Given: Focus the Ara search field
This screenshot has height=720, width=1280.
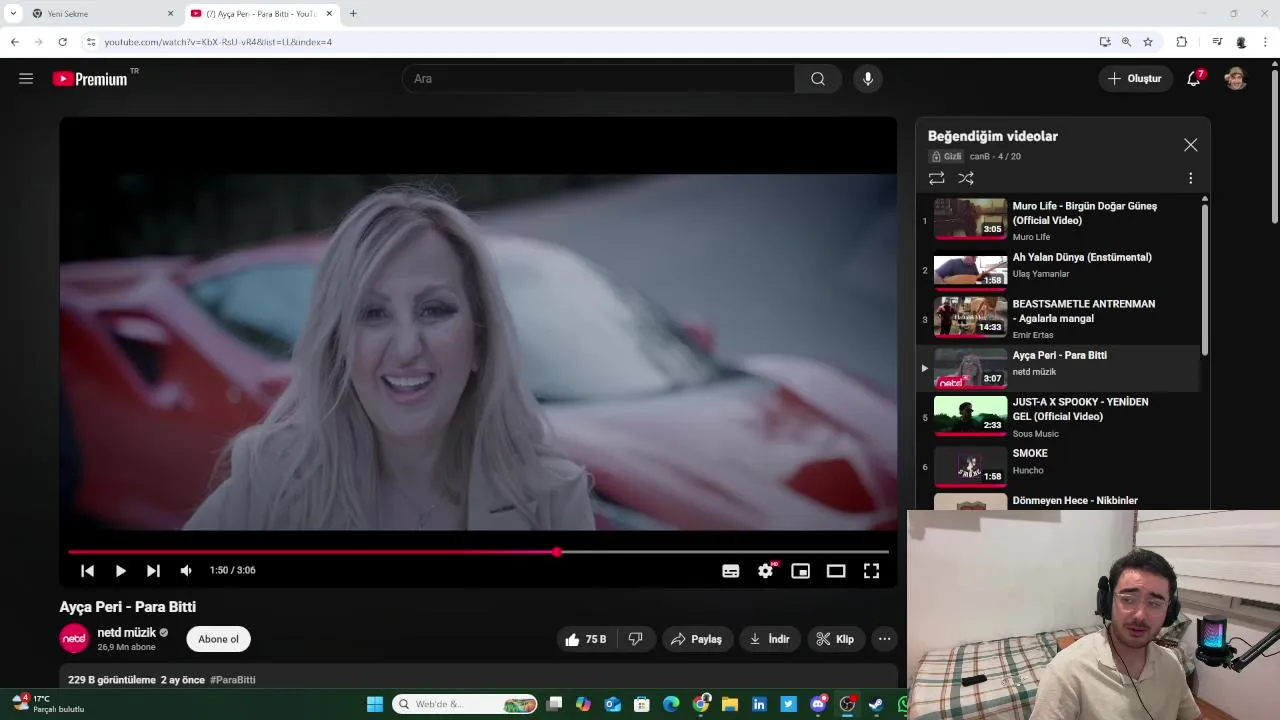Looking at the screenshot, I should [598, 79].
